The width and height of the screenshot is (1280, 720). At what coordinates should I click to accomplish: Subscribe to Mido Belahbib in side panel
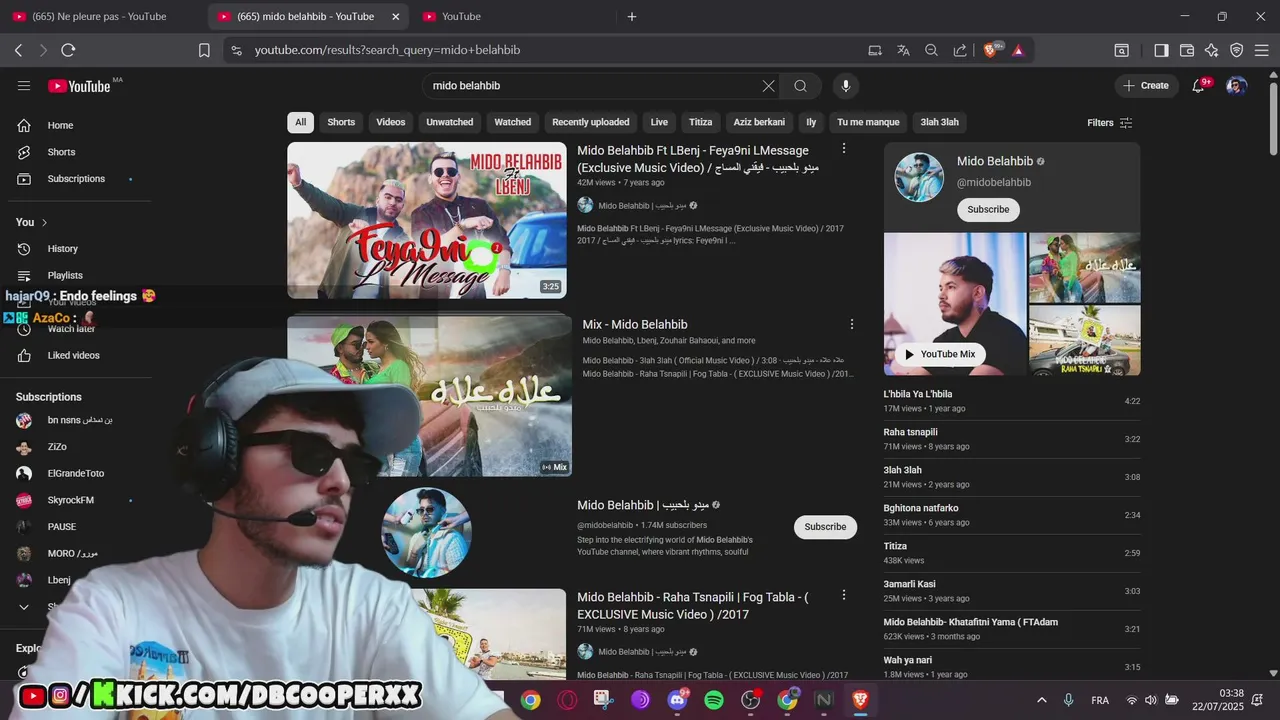988,209
